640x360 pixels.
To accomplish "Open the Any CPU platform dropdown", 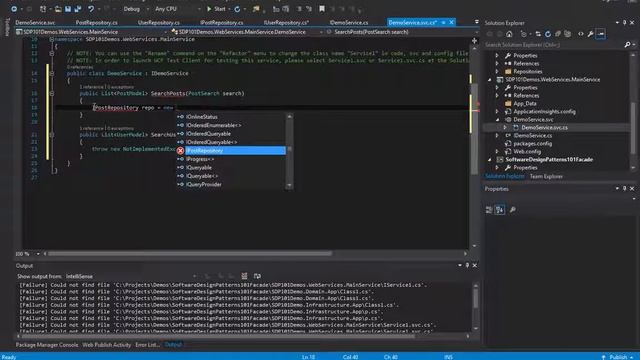I will (178, 9).
